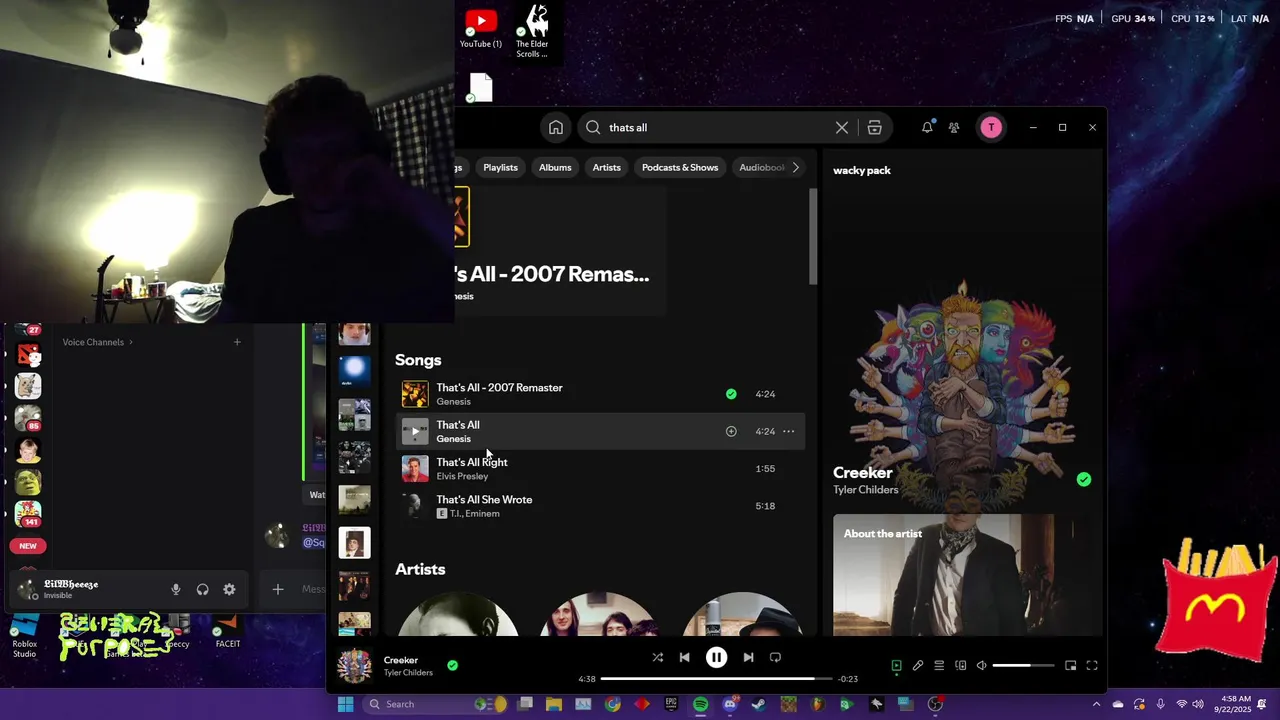Skip to next track in Spotify
Image resolution: width=1280 pixels, height=720 pixels.
748,657
